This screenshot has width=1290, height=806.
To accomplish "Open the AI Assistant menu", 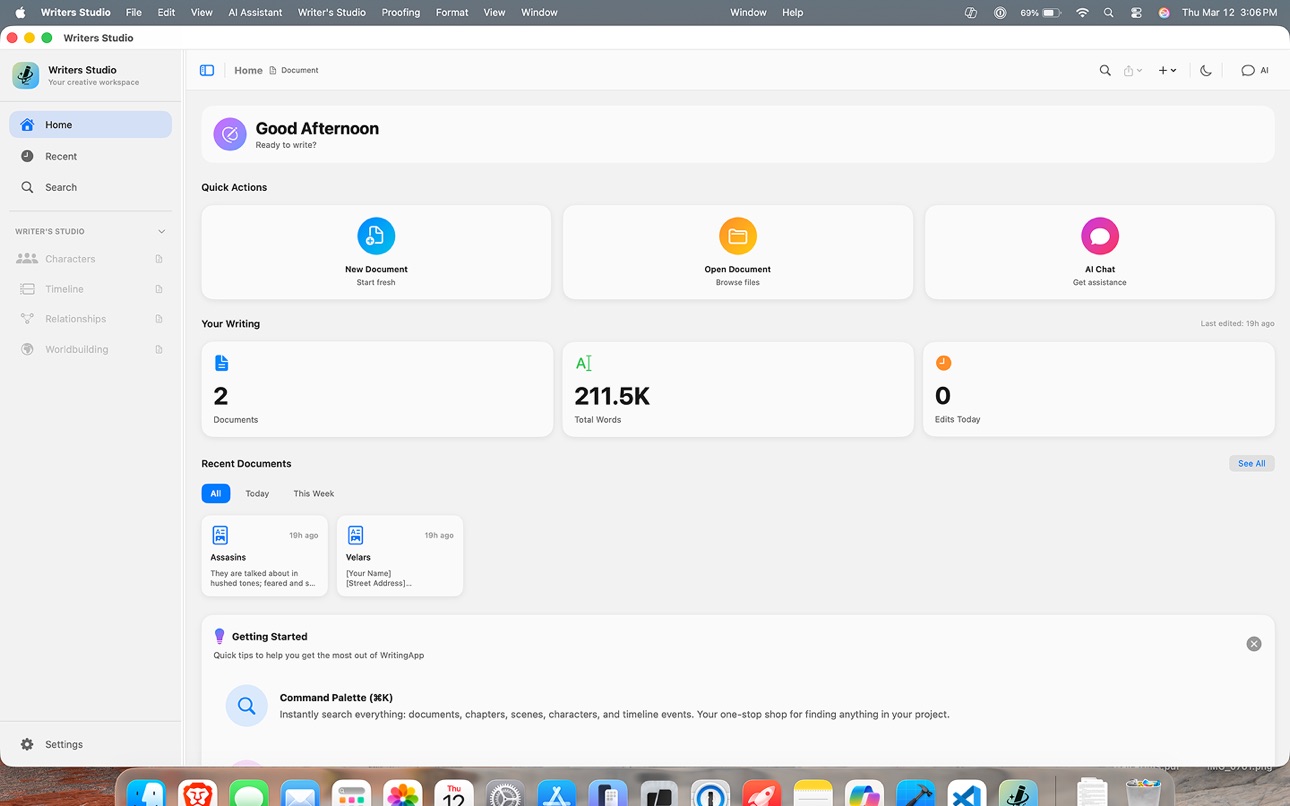I will tap(255, 12).
